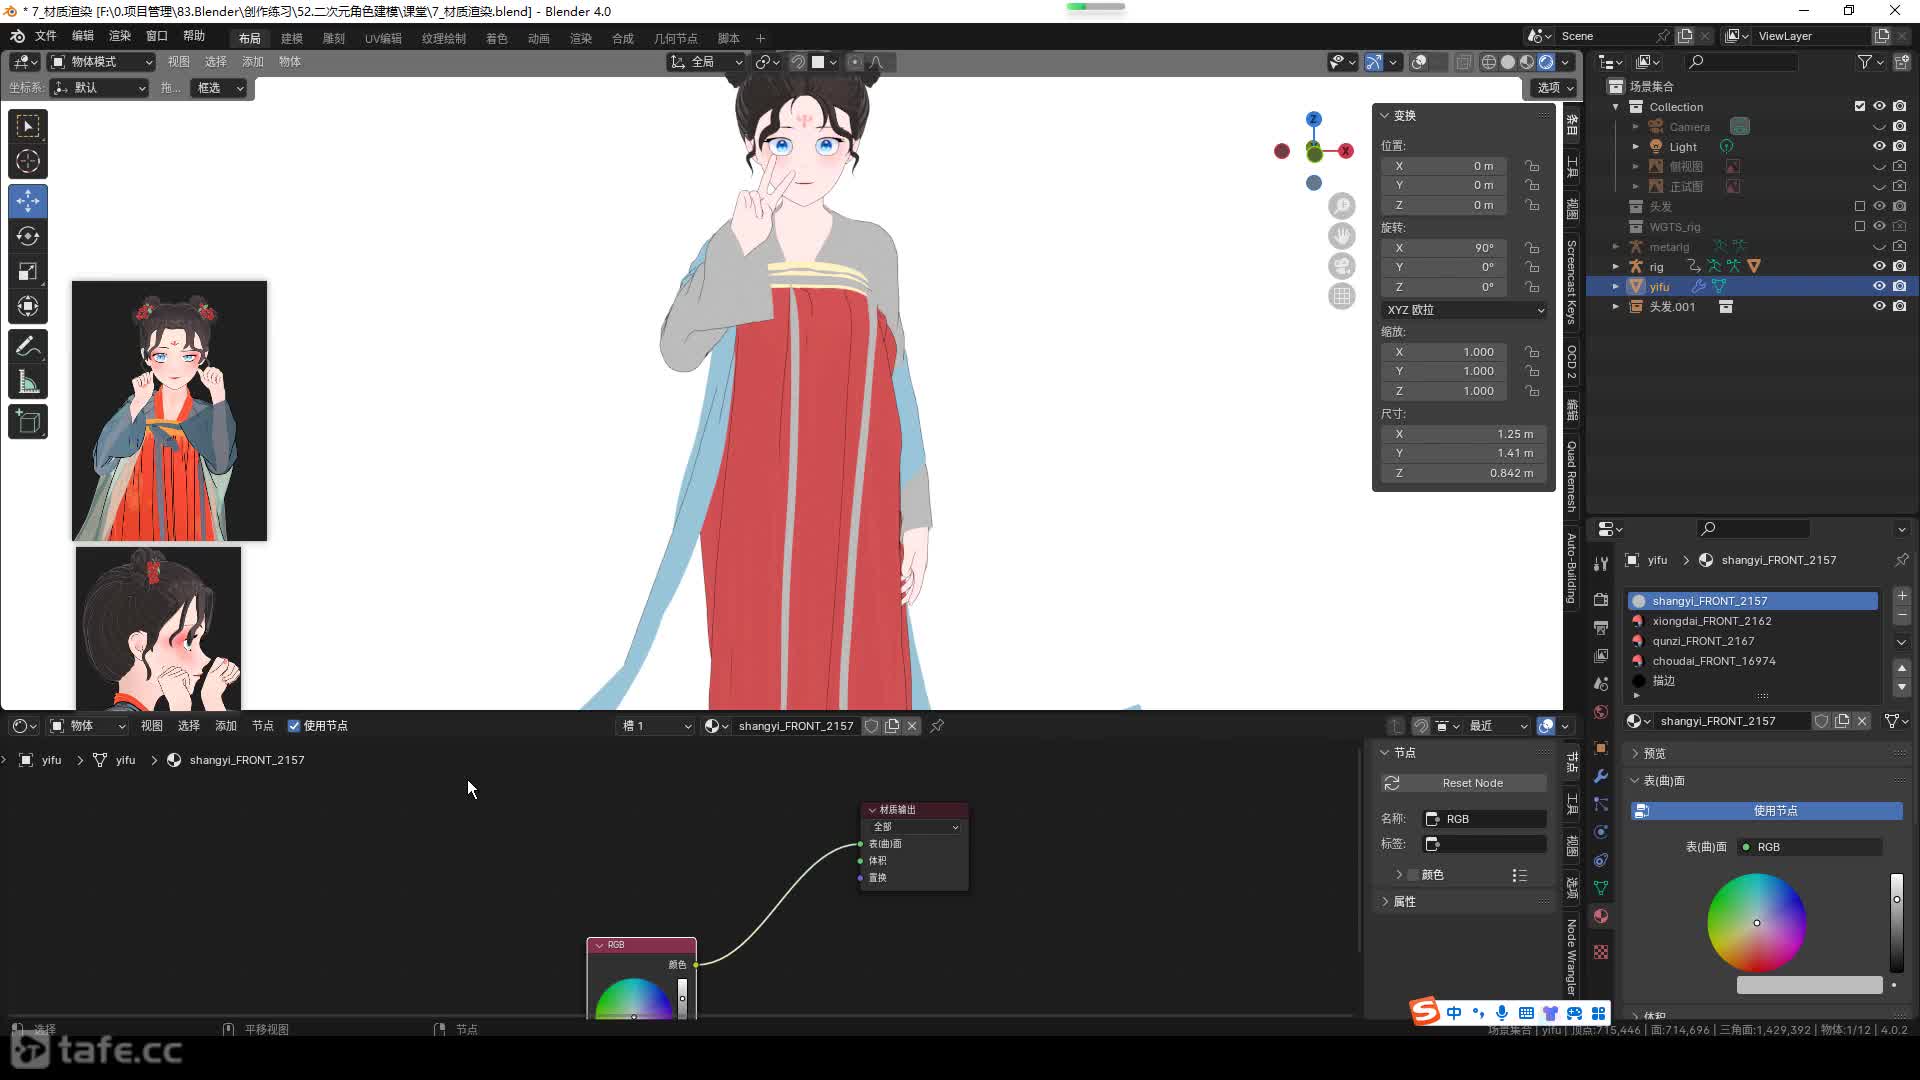Expand the 属性 section in node sidebar

click(1404, 901)
